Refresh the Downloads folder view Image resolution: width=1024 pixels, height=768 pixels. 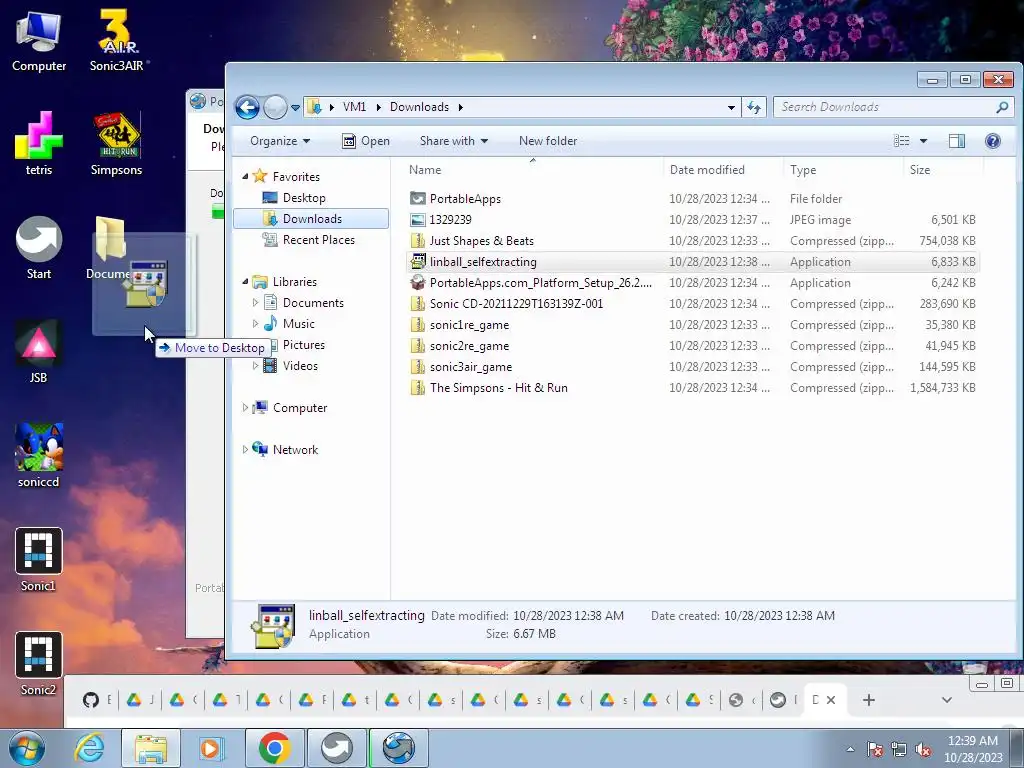pos(754,107)
